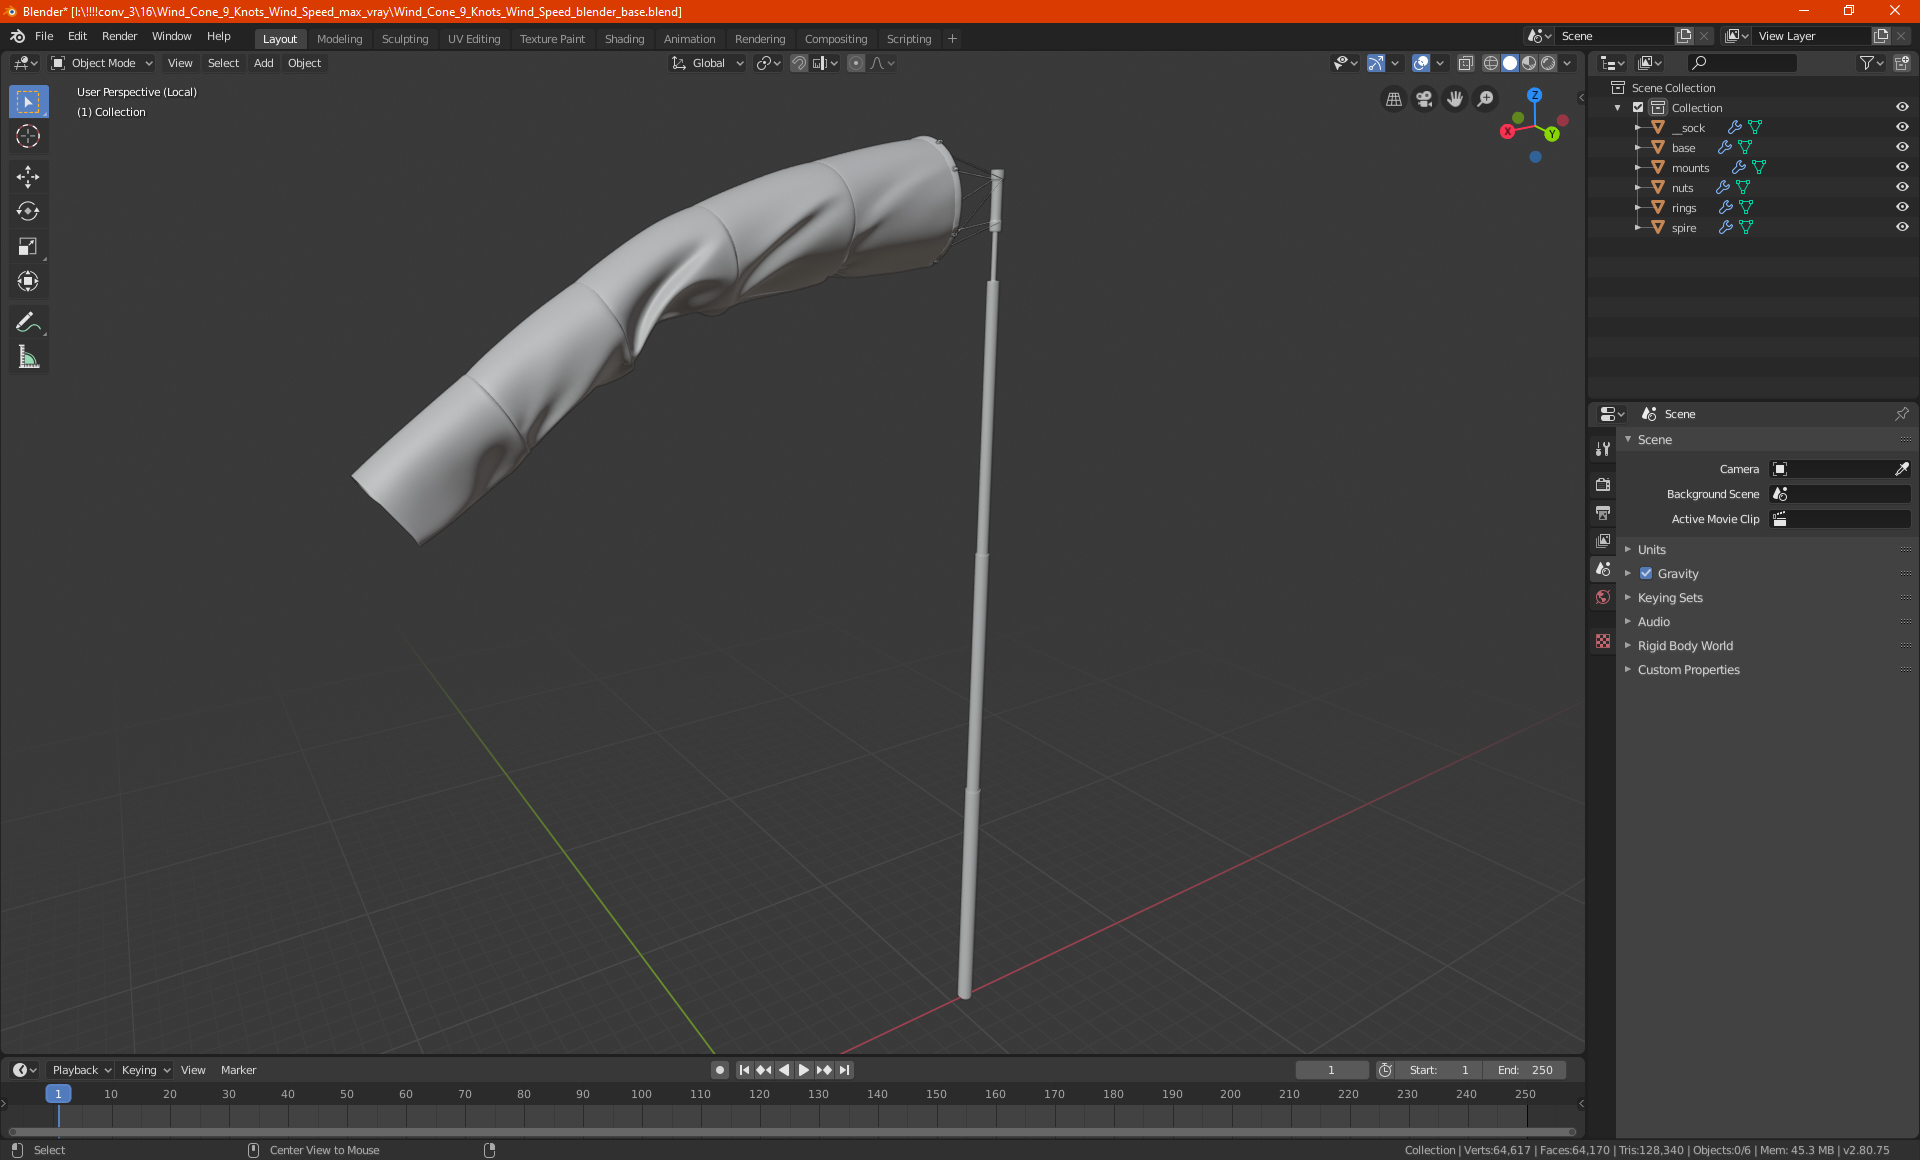Screen dimensions: 1920x1160
Task: Select the Annotate tool
Action: pyautogui.click(x=28, y=322)
